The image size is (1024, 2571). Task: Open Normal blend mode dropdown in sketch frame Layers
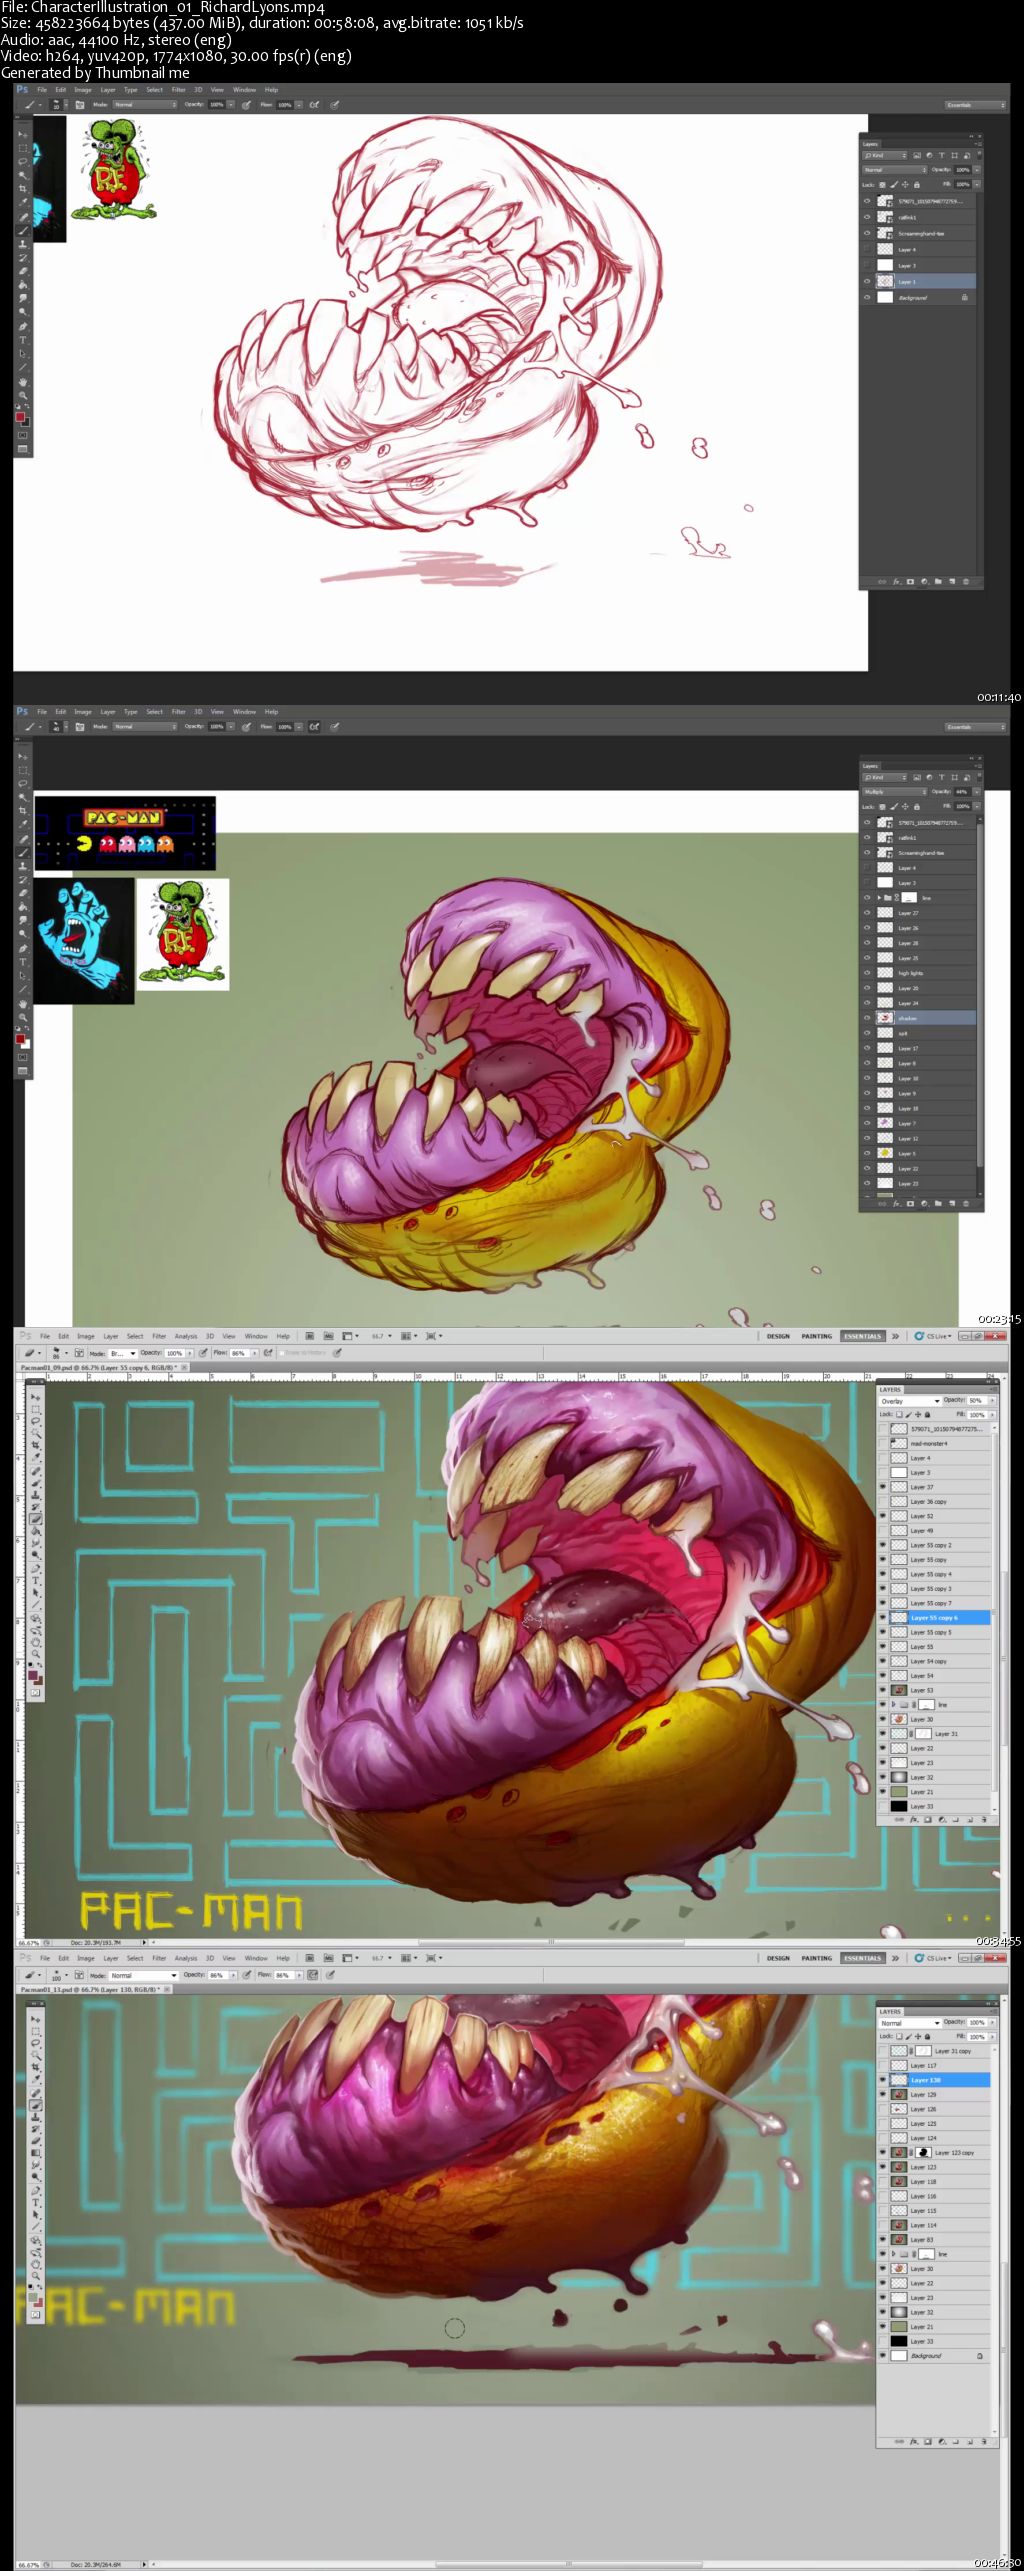pos(894,170)
